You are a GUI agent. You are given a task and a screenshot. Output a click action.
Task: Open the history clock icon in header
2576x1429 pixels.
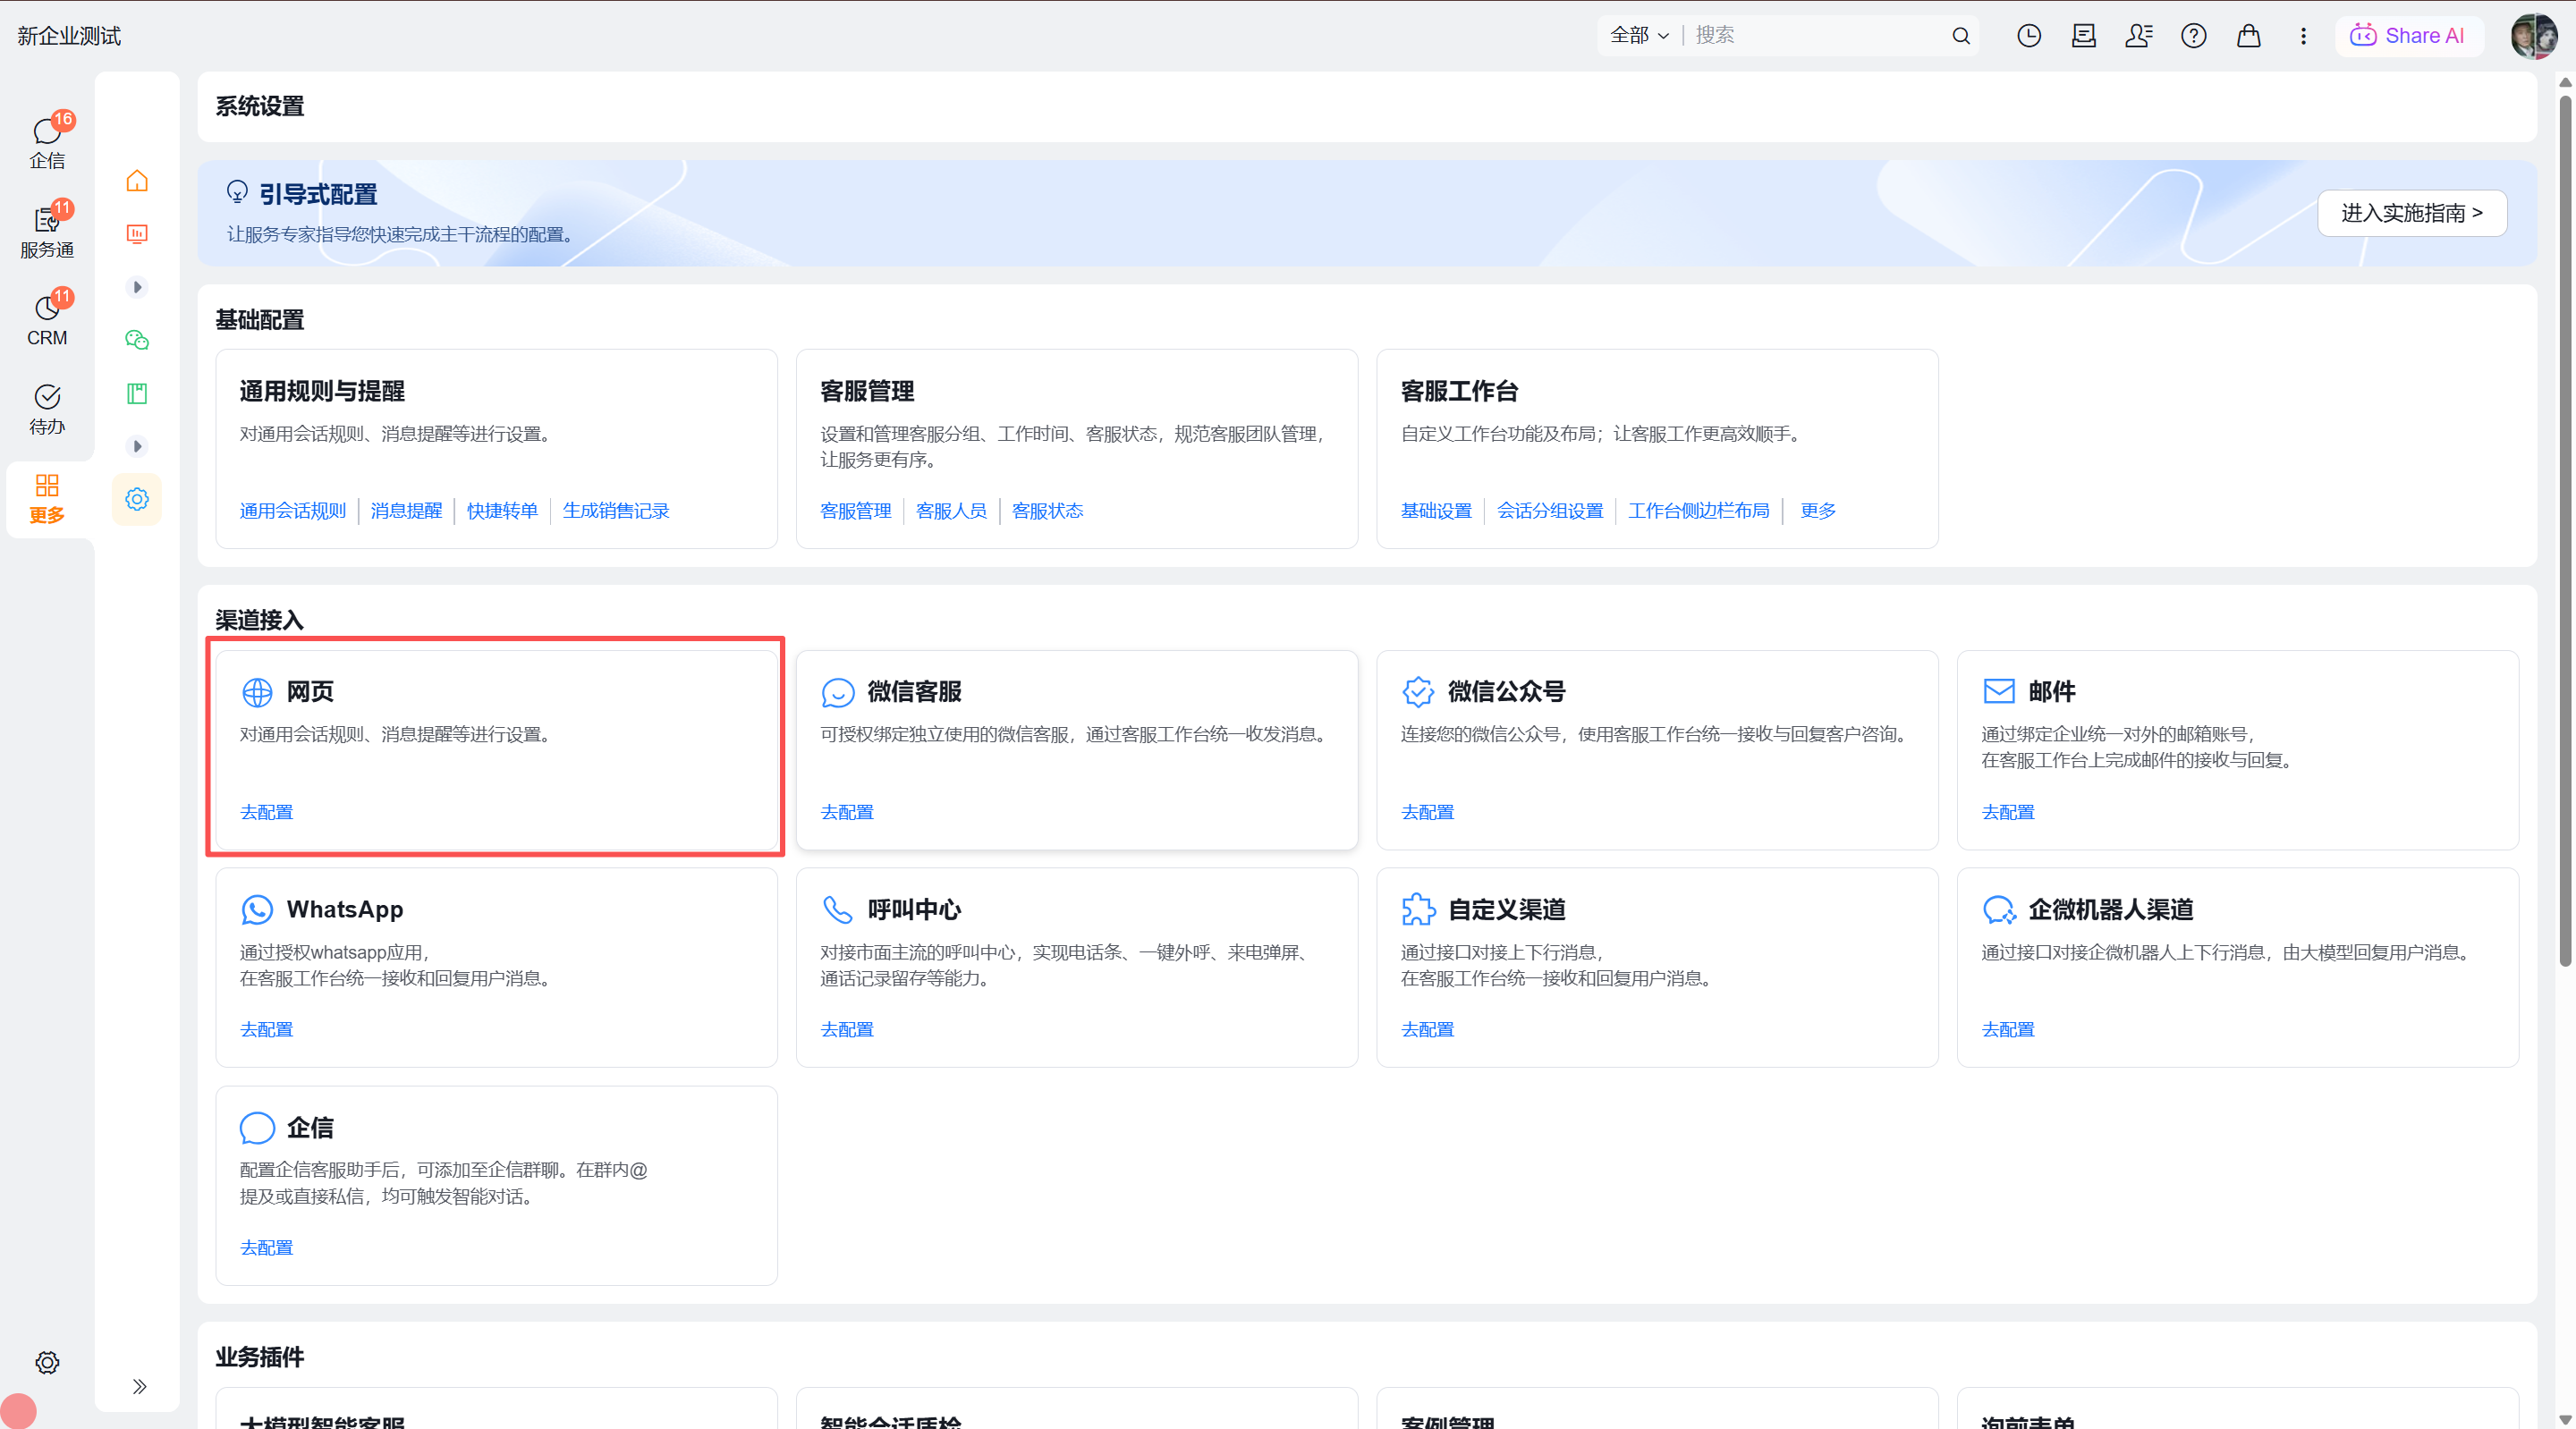click(x=2028, y=36)
